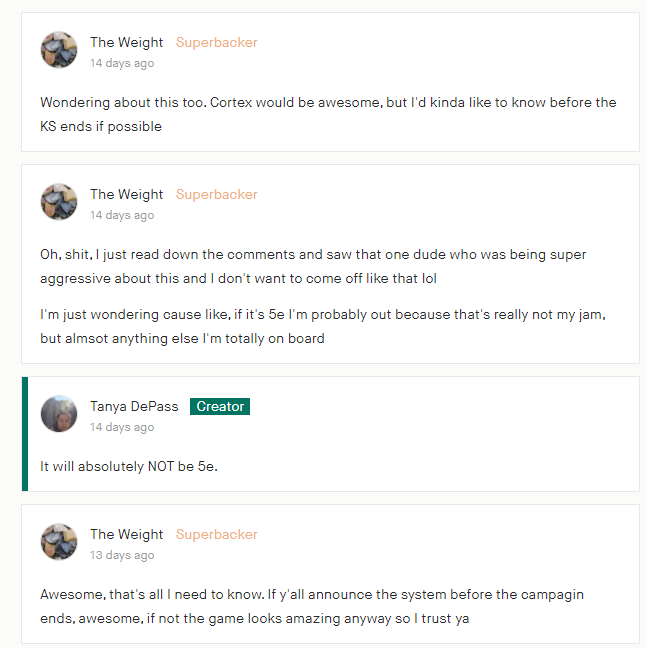
Task: Click the green Creator badge
Action: point(220,406)
